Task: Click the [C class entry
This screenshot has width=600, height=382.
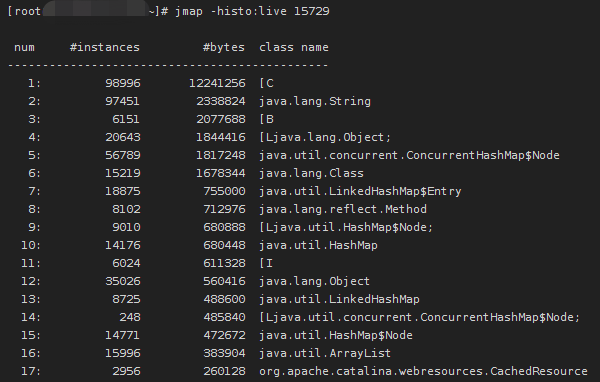Action: 266,83
